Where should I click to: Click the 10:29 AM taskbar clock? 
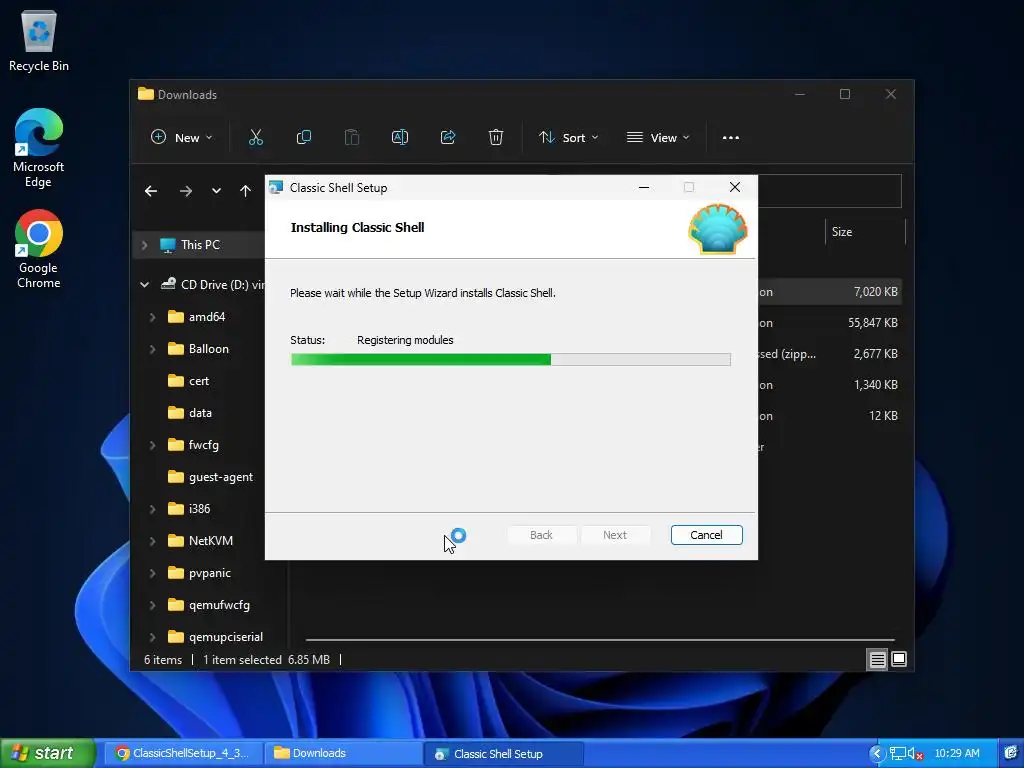click(x=957, y=753)
